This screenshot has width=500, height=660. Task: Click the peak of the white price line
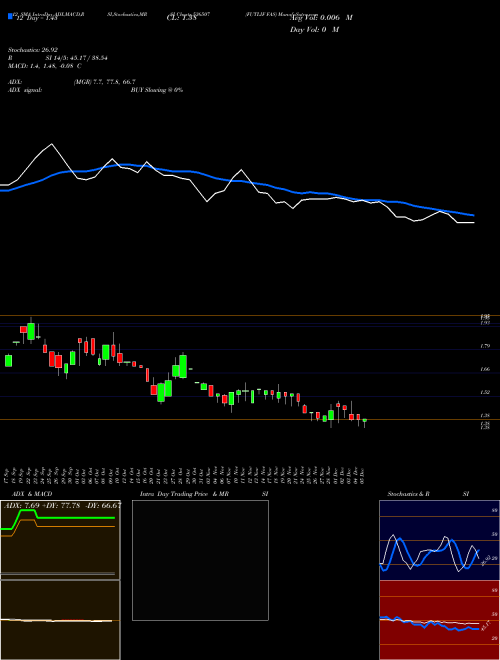tap(52, 144)
